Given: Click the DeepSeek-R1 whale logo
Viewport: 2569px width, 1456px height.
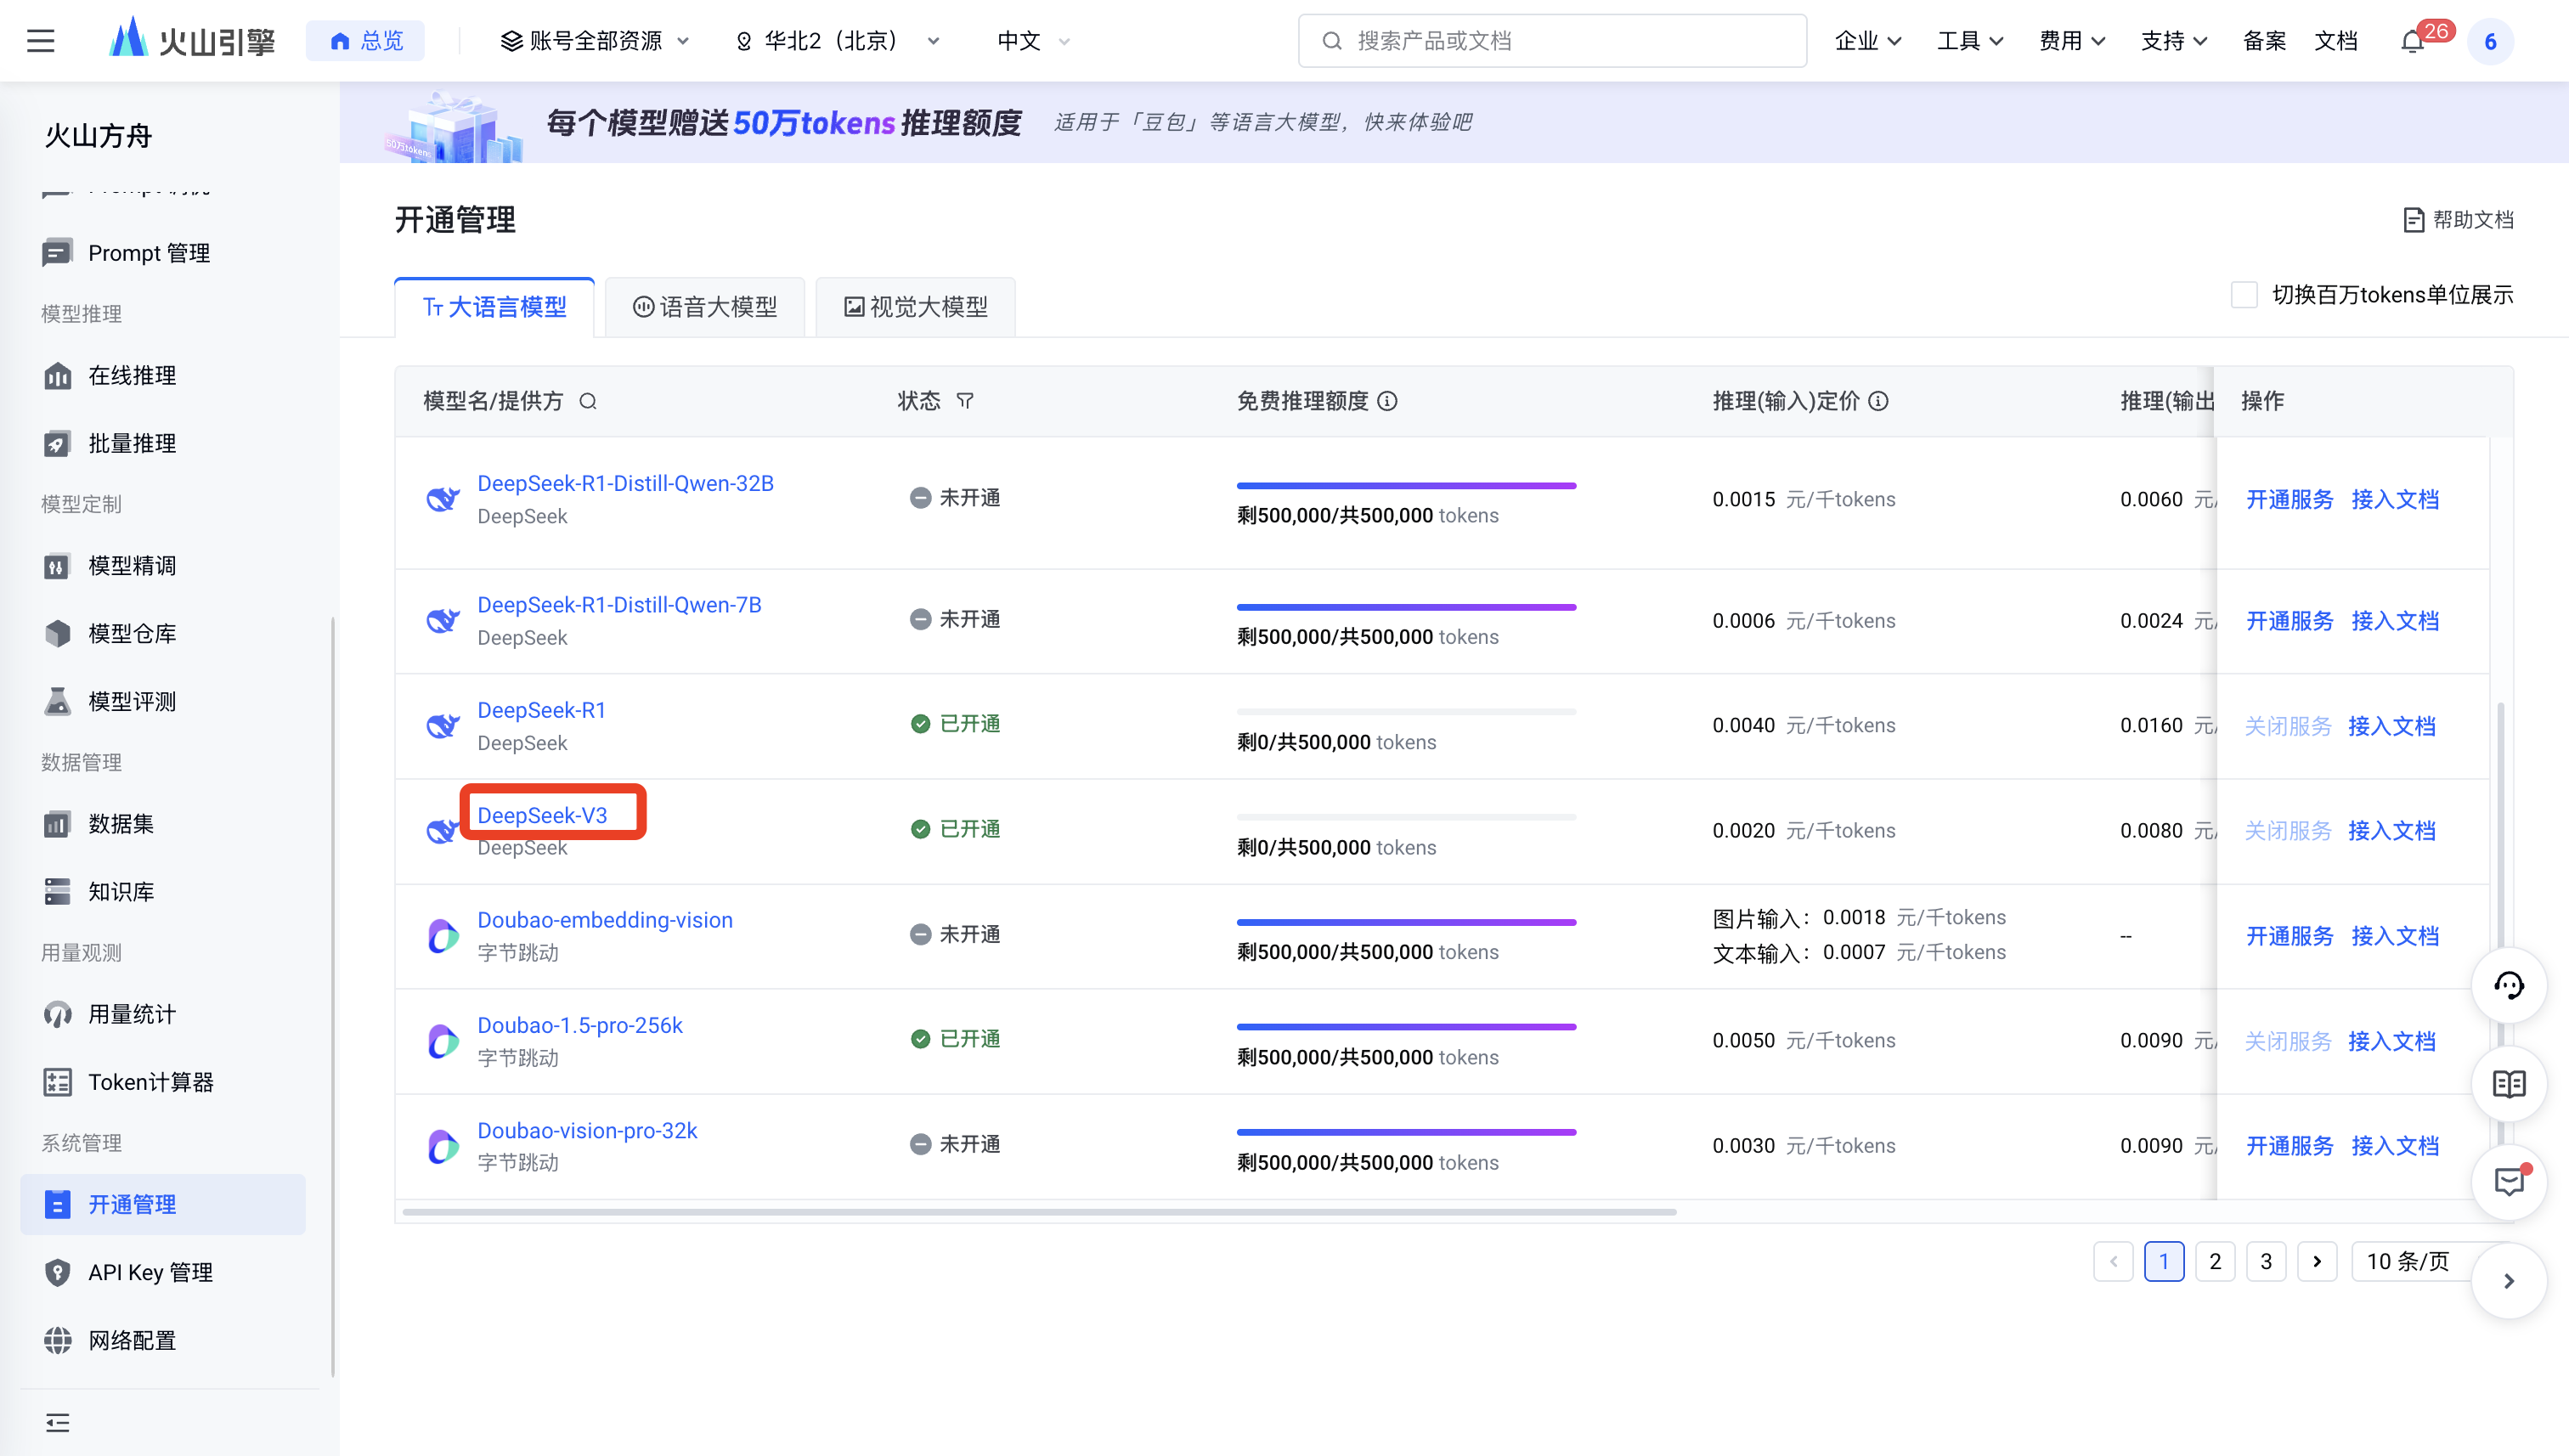Looking at the screenshot, I should click(442, 726).
